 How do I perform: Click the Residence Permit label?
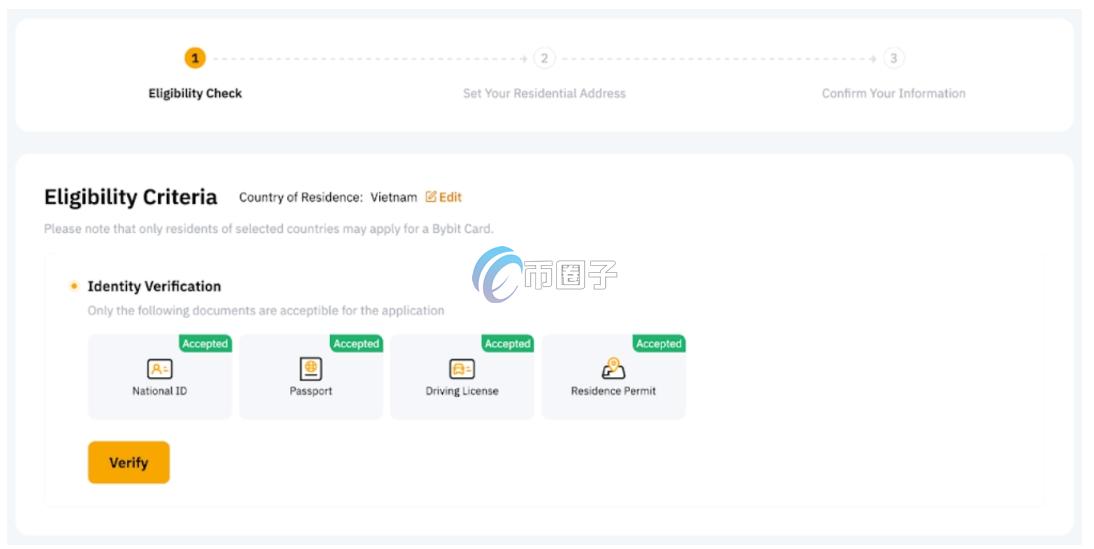tap(613, 391)
